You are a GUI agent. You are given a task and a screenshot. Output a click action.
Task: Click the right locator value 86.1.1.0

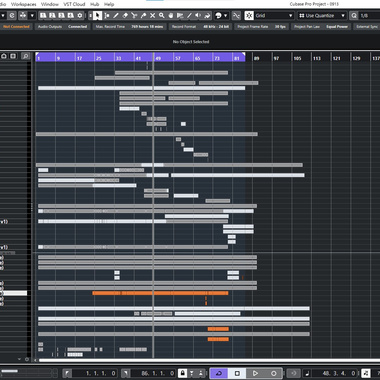(159, 373)
